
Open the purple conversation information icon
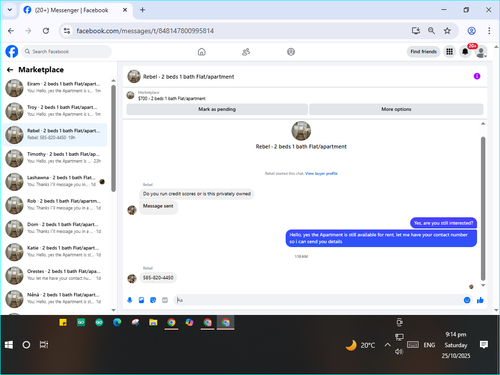coord(477,76)
